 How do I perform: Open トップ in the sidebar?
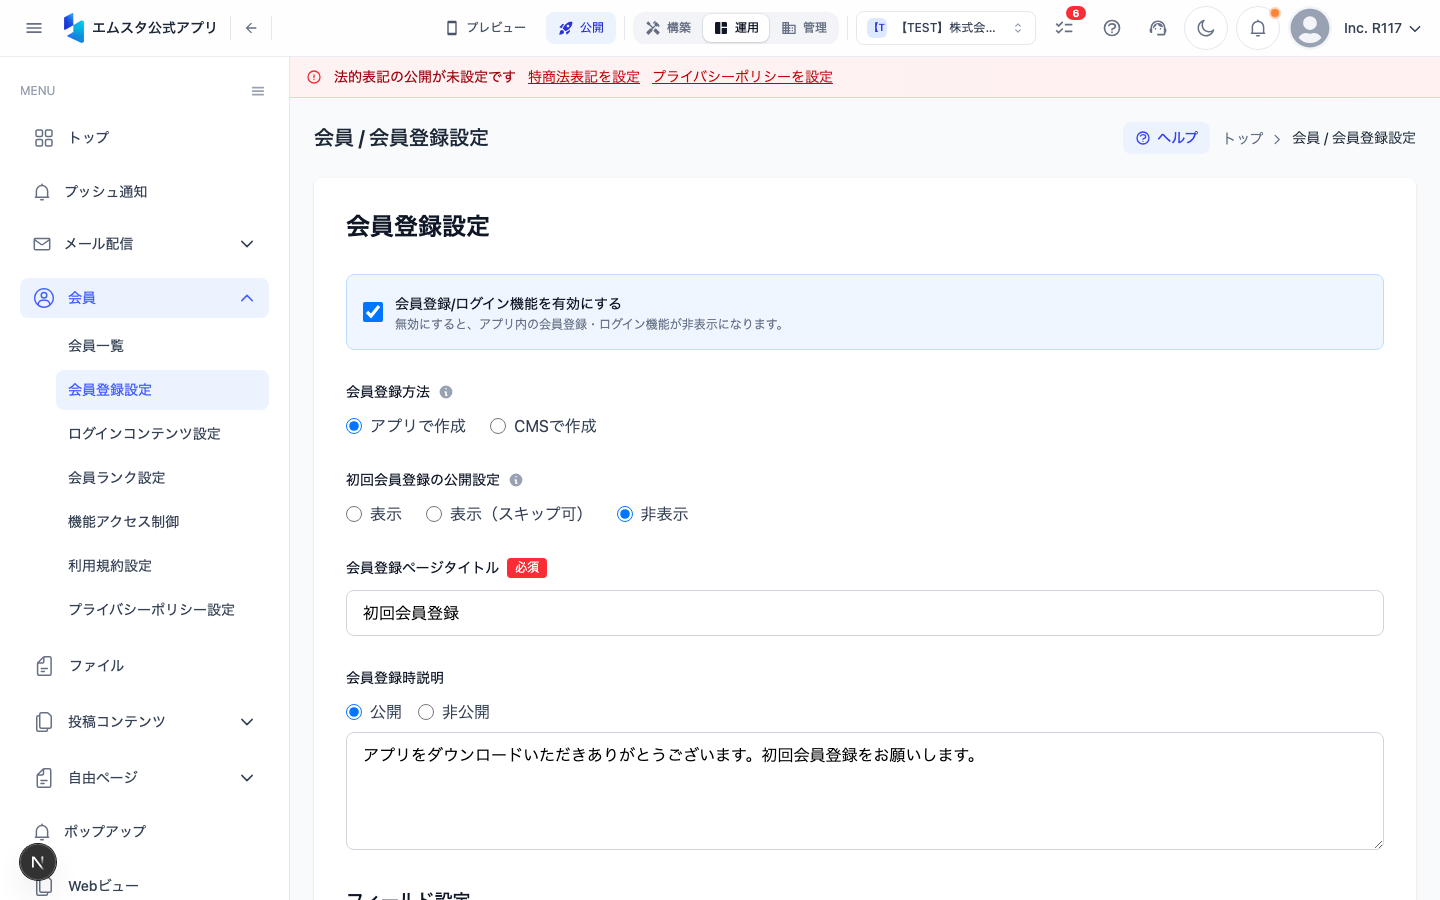point(144,138)
